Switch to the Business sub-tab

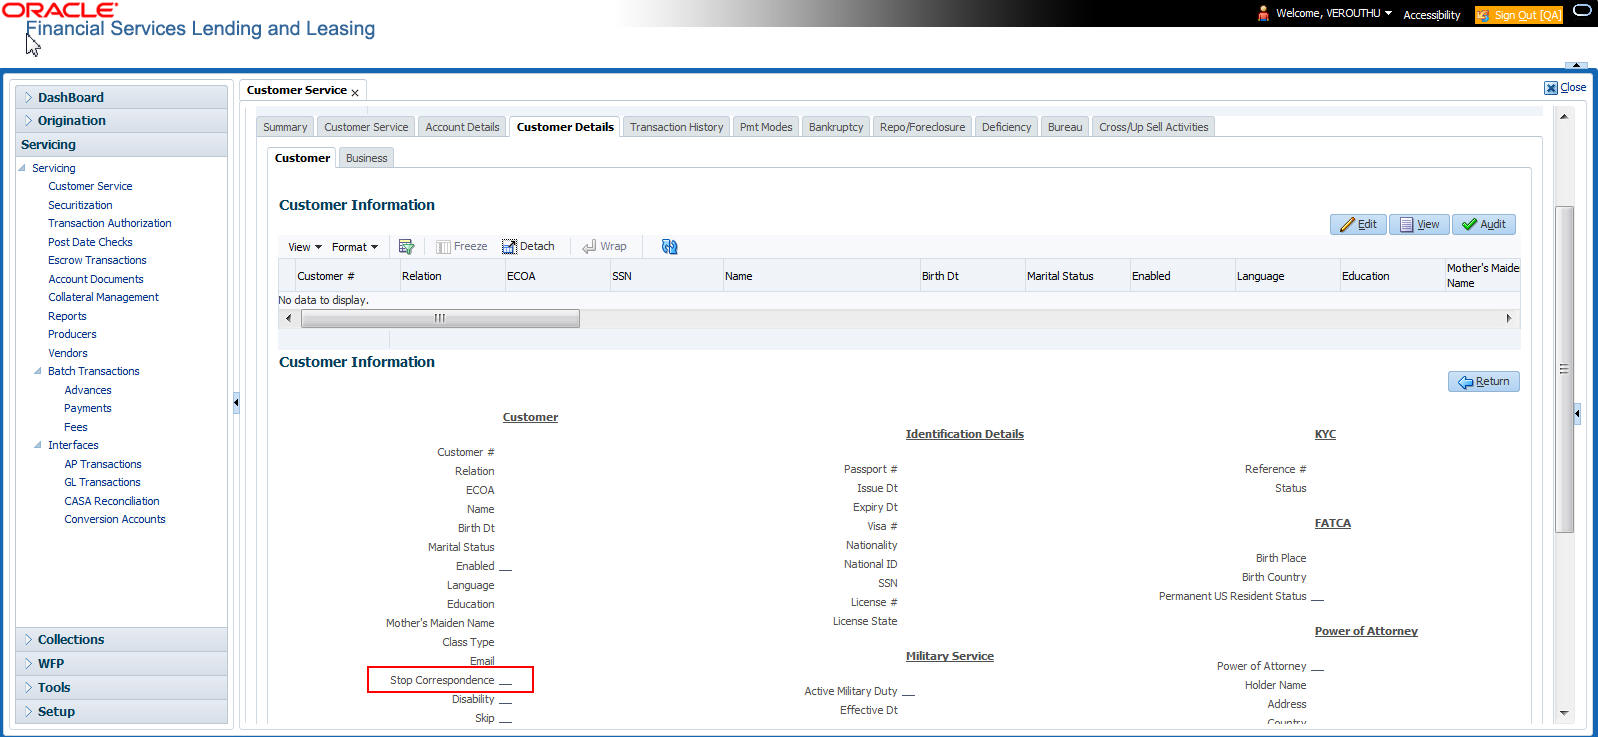(366, 158)
